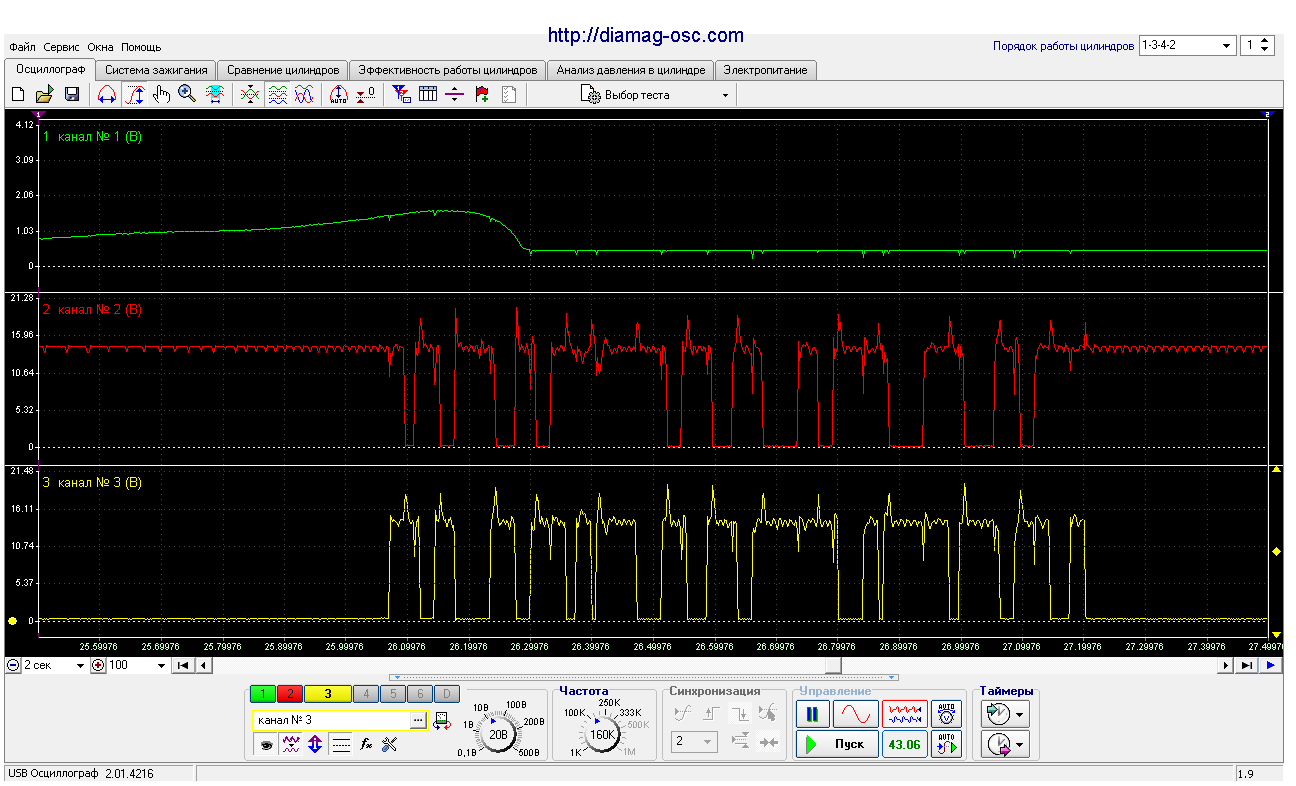Switch to Электропитание tab

point(766,70)
